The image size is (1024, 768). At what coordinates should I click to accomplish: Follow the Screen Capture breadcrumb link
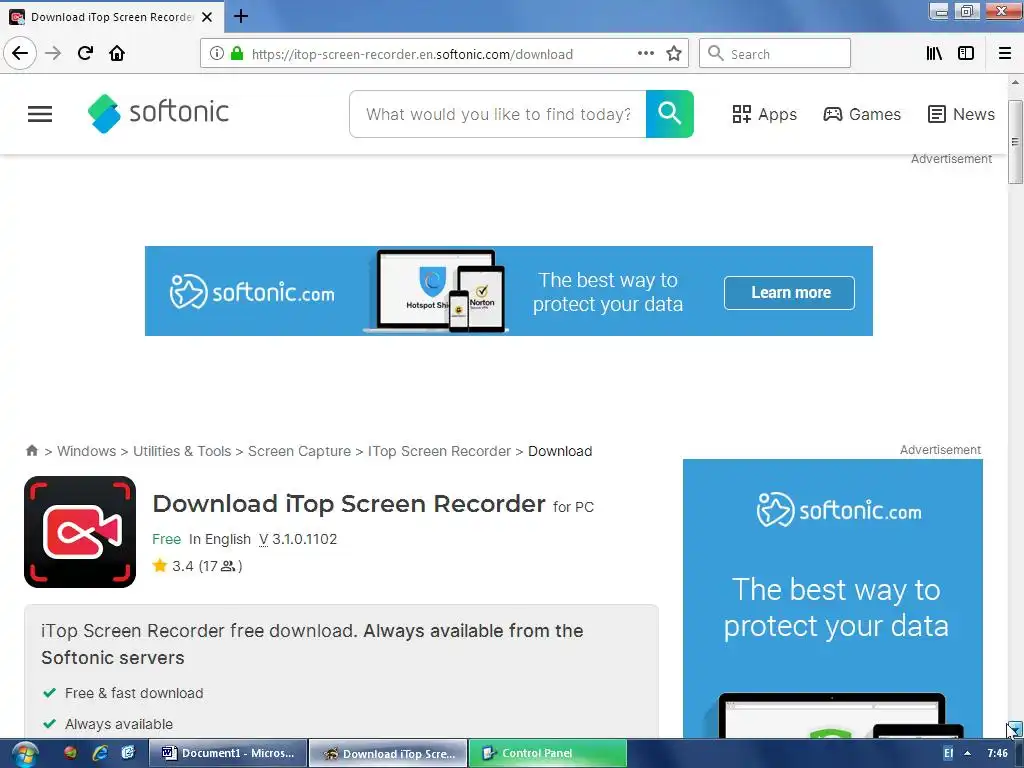pyautogui.click(x=299, y=451)
